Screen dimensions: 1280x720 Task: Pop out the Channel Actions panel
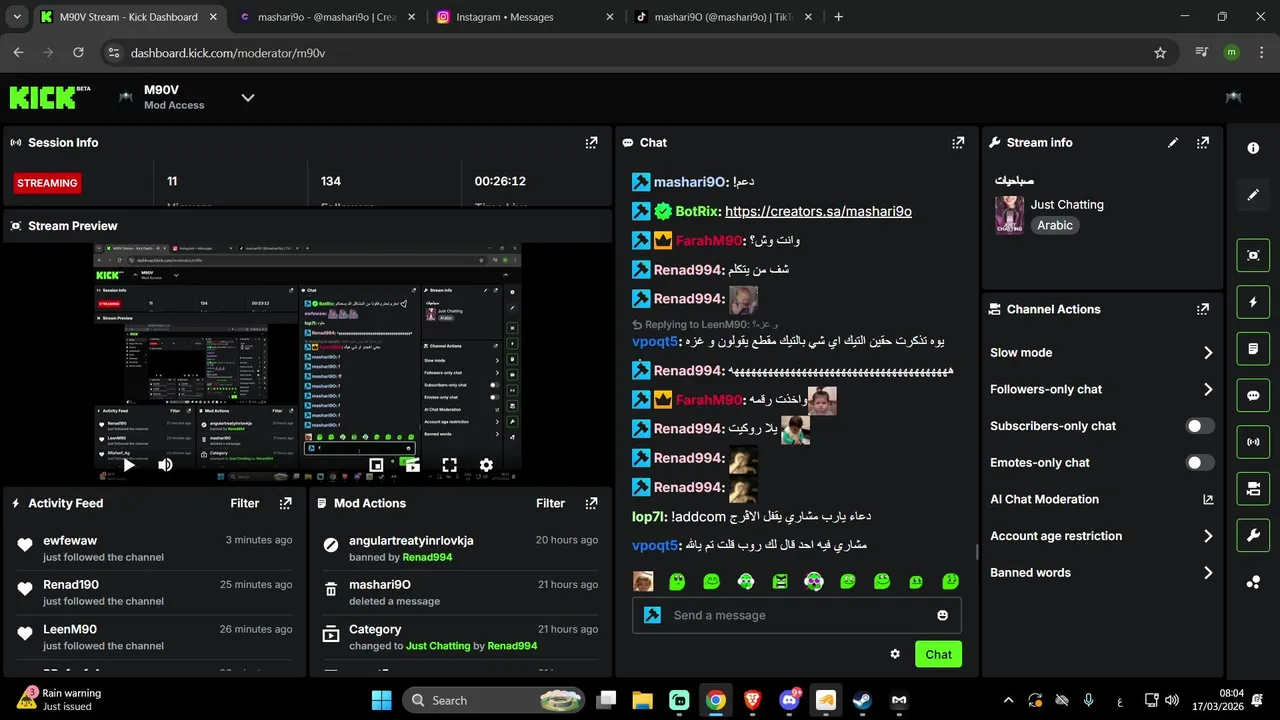point(1203,309)
